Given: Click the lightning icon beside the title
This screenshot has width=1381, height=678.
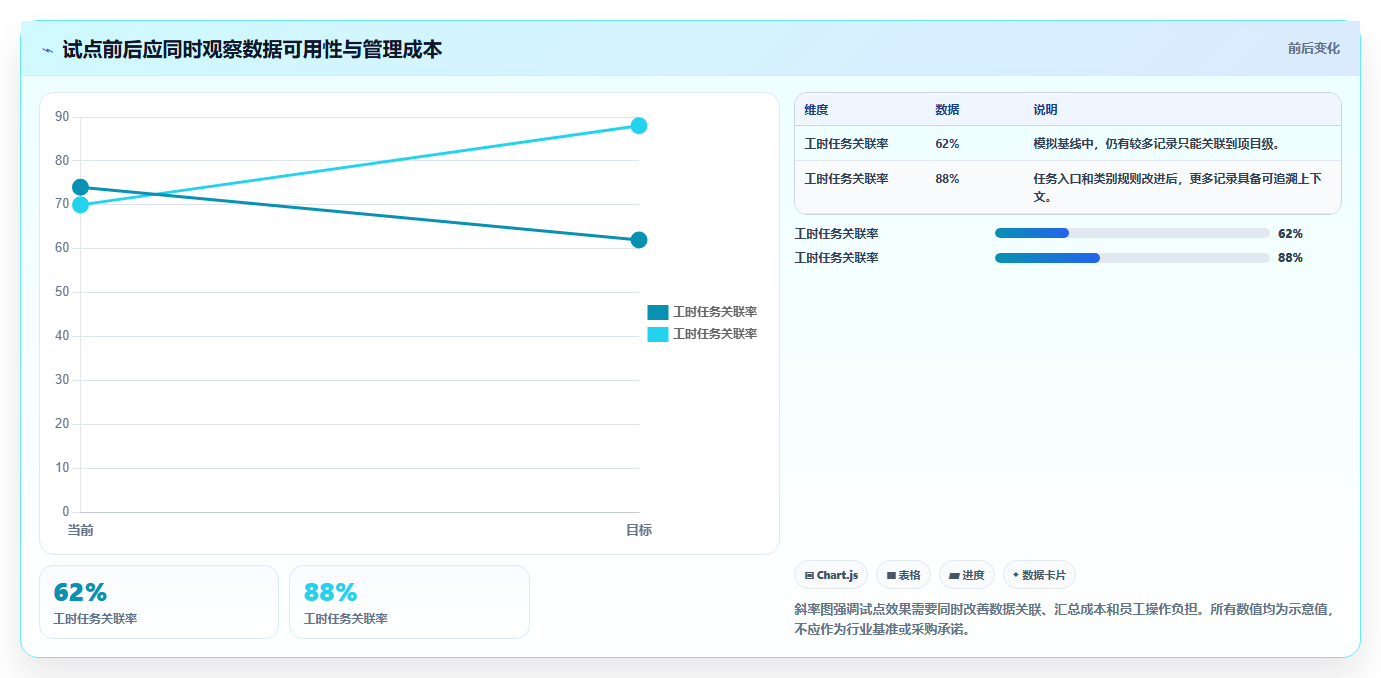Looking at the screenshot, I should [48, 50].
